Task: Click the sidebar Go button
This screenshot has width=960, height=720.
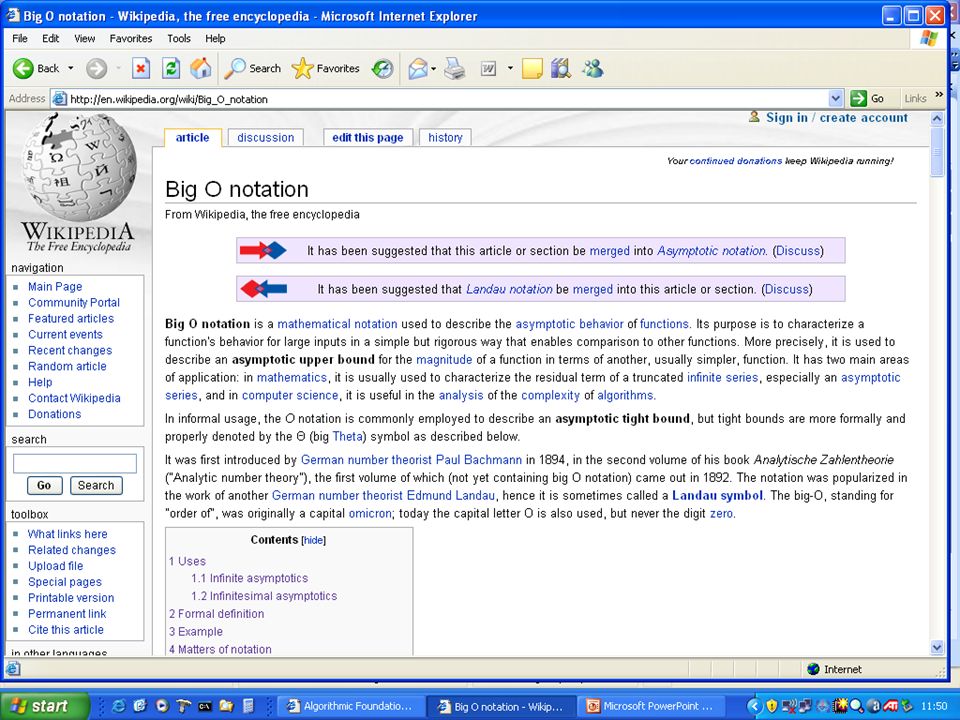Action: 44,486
